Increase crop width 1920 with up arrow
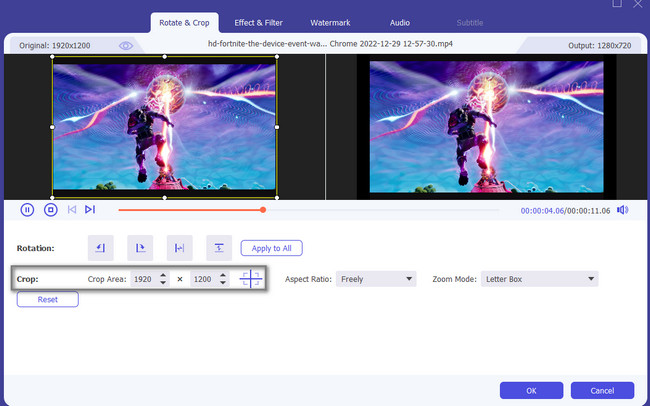The width and height of the screenshot is (650, 406). click(x=163, y=275)
